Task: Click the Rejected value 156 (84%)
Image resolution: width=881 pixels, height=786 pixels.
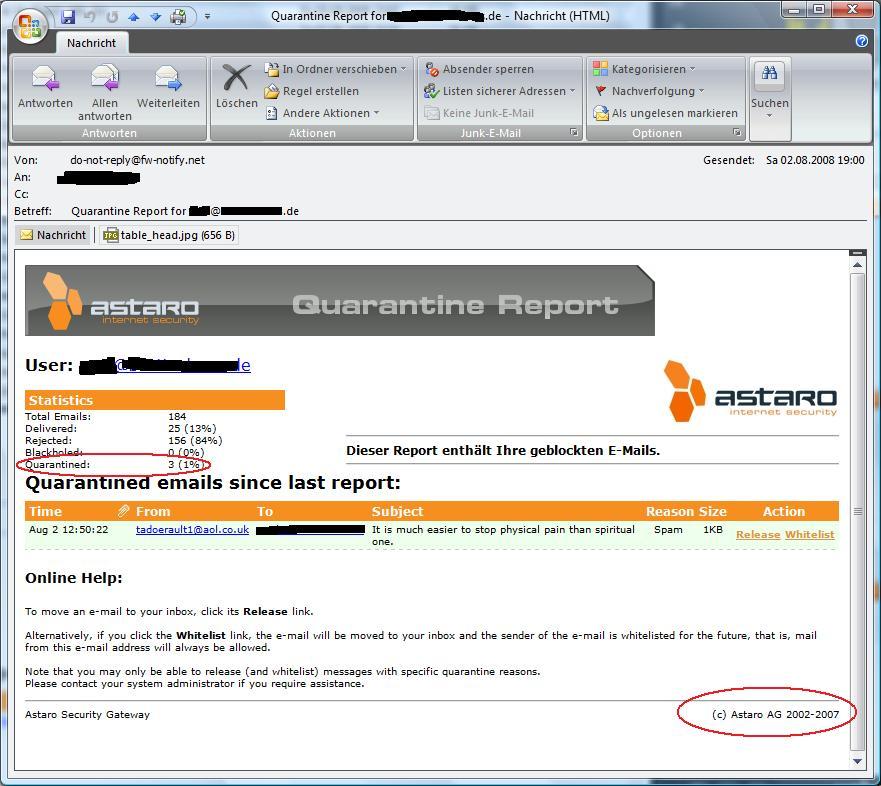Action: pyautogui.click(x=195, y=440)
